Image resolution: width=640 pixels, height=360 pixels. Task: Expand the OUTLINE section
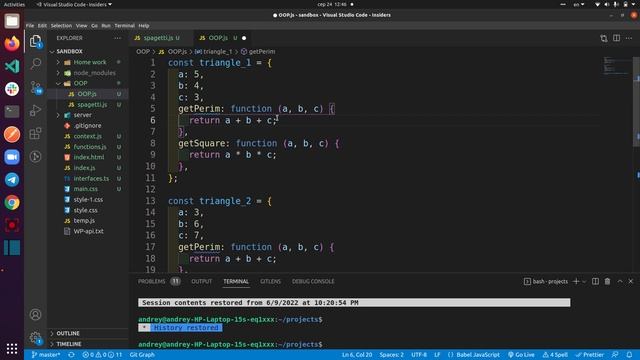pos(68,333)
